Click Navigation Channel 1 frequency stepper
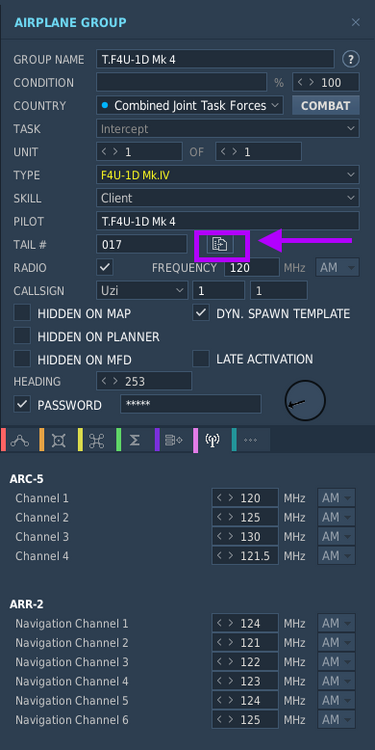This screenshot has width=375, height=750. (x=245, y=623)
